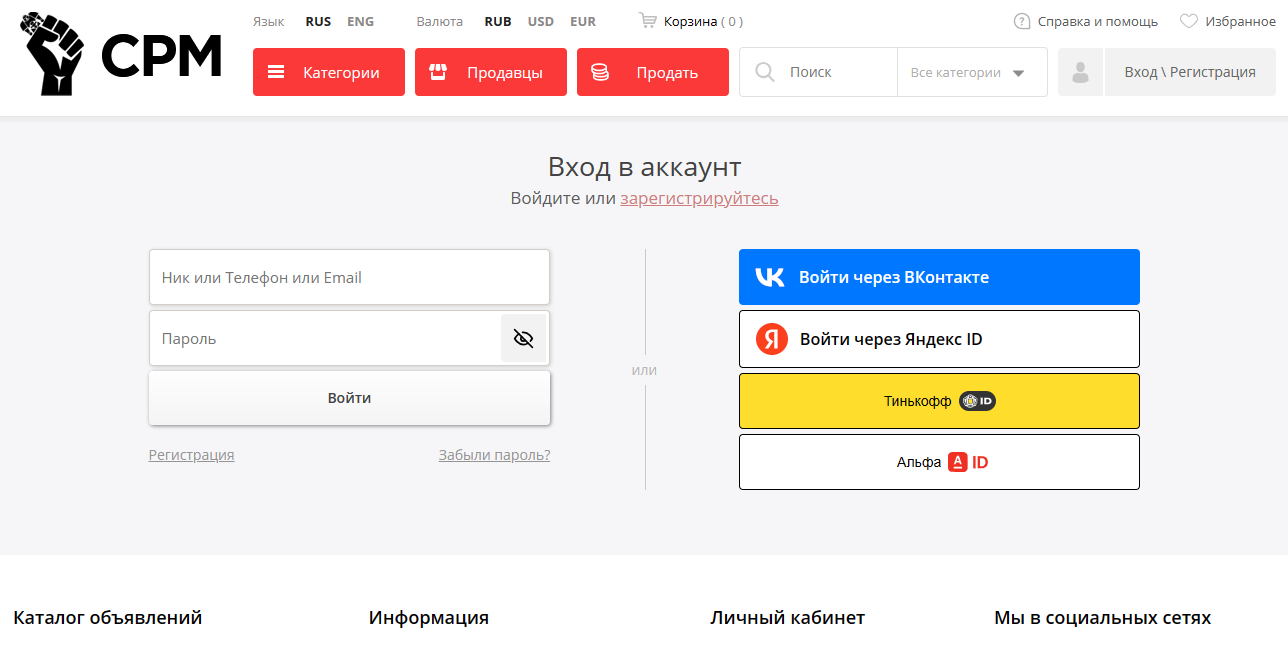Click Мы в социальных сетях heading
This screenshot has width=1288, height=645.
pyautogui.click(x=1102, y=617)
